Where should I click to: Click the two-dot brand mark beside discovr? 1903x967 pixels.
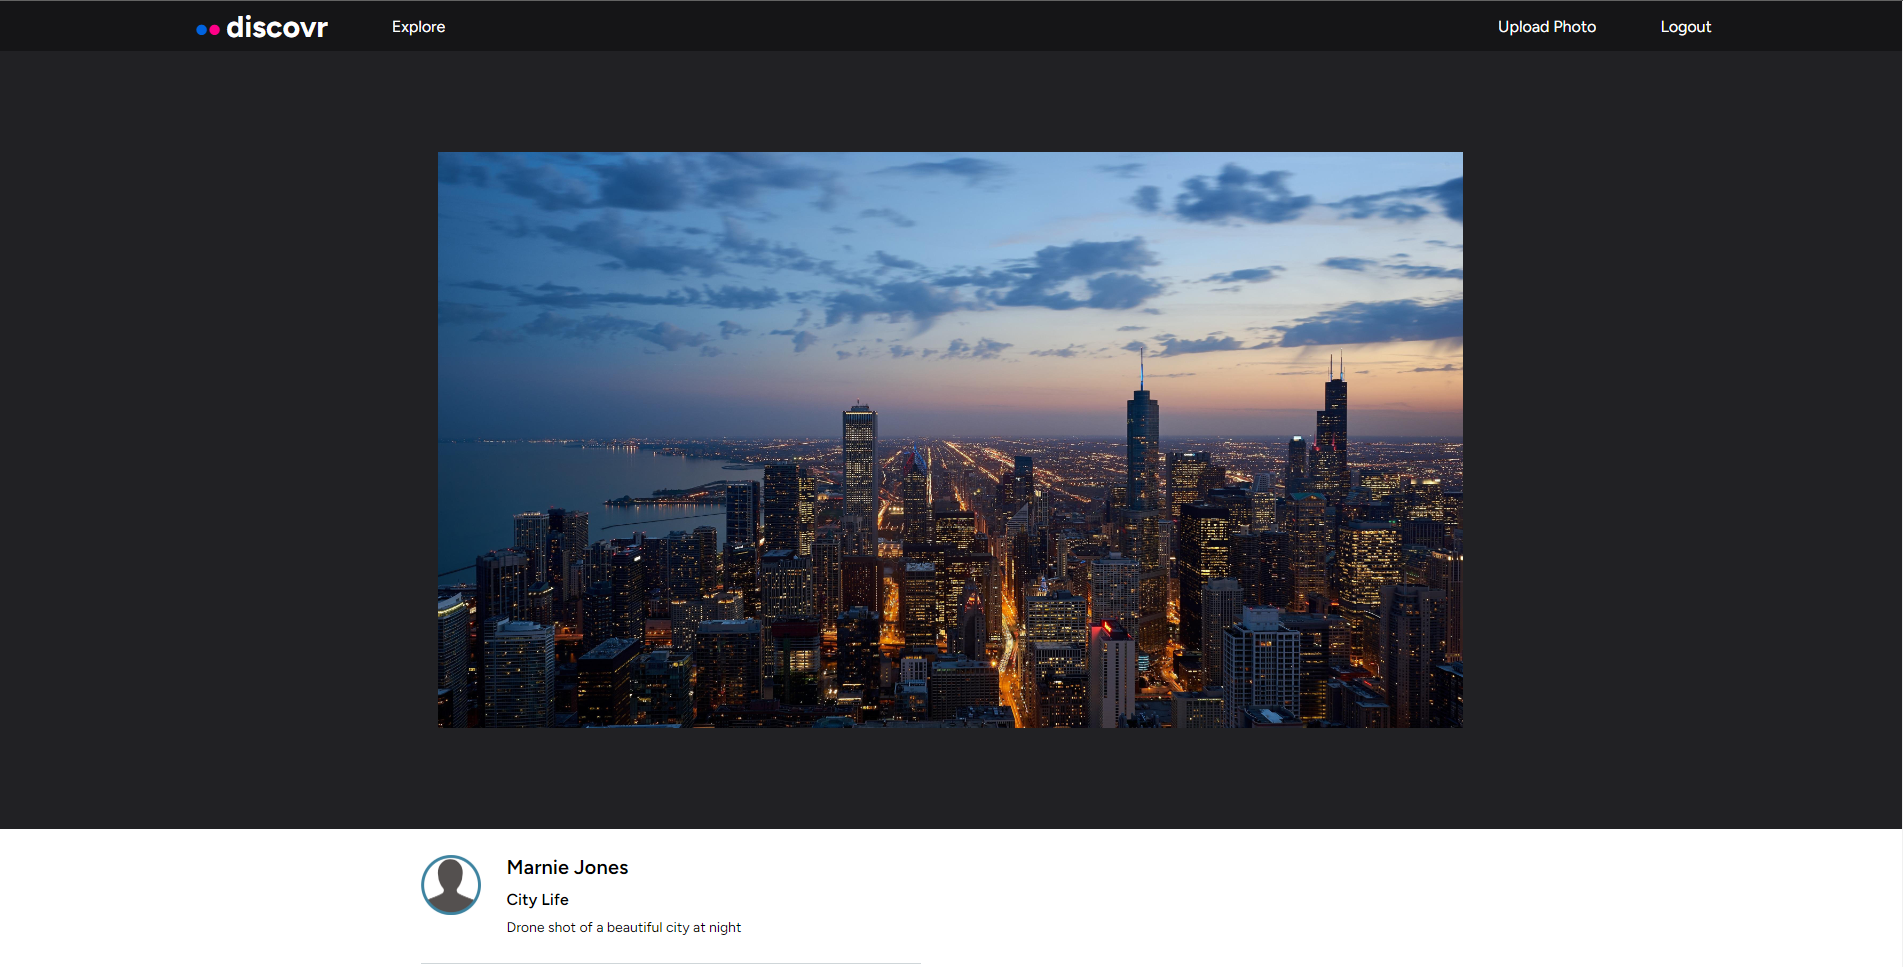pyautogui.click(x=208, y=30)
